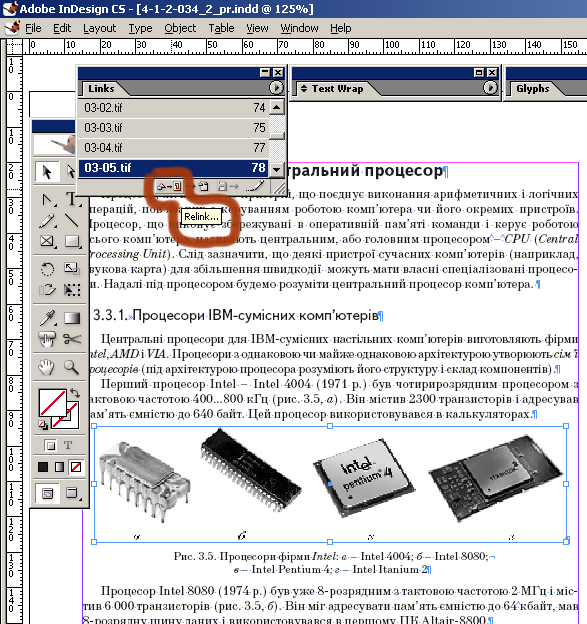Click the Go To Link icon
This screenshot has height=624, width=587.
tap(199, 186)
